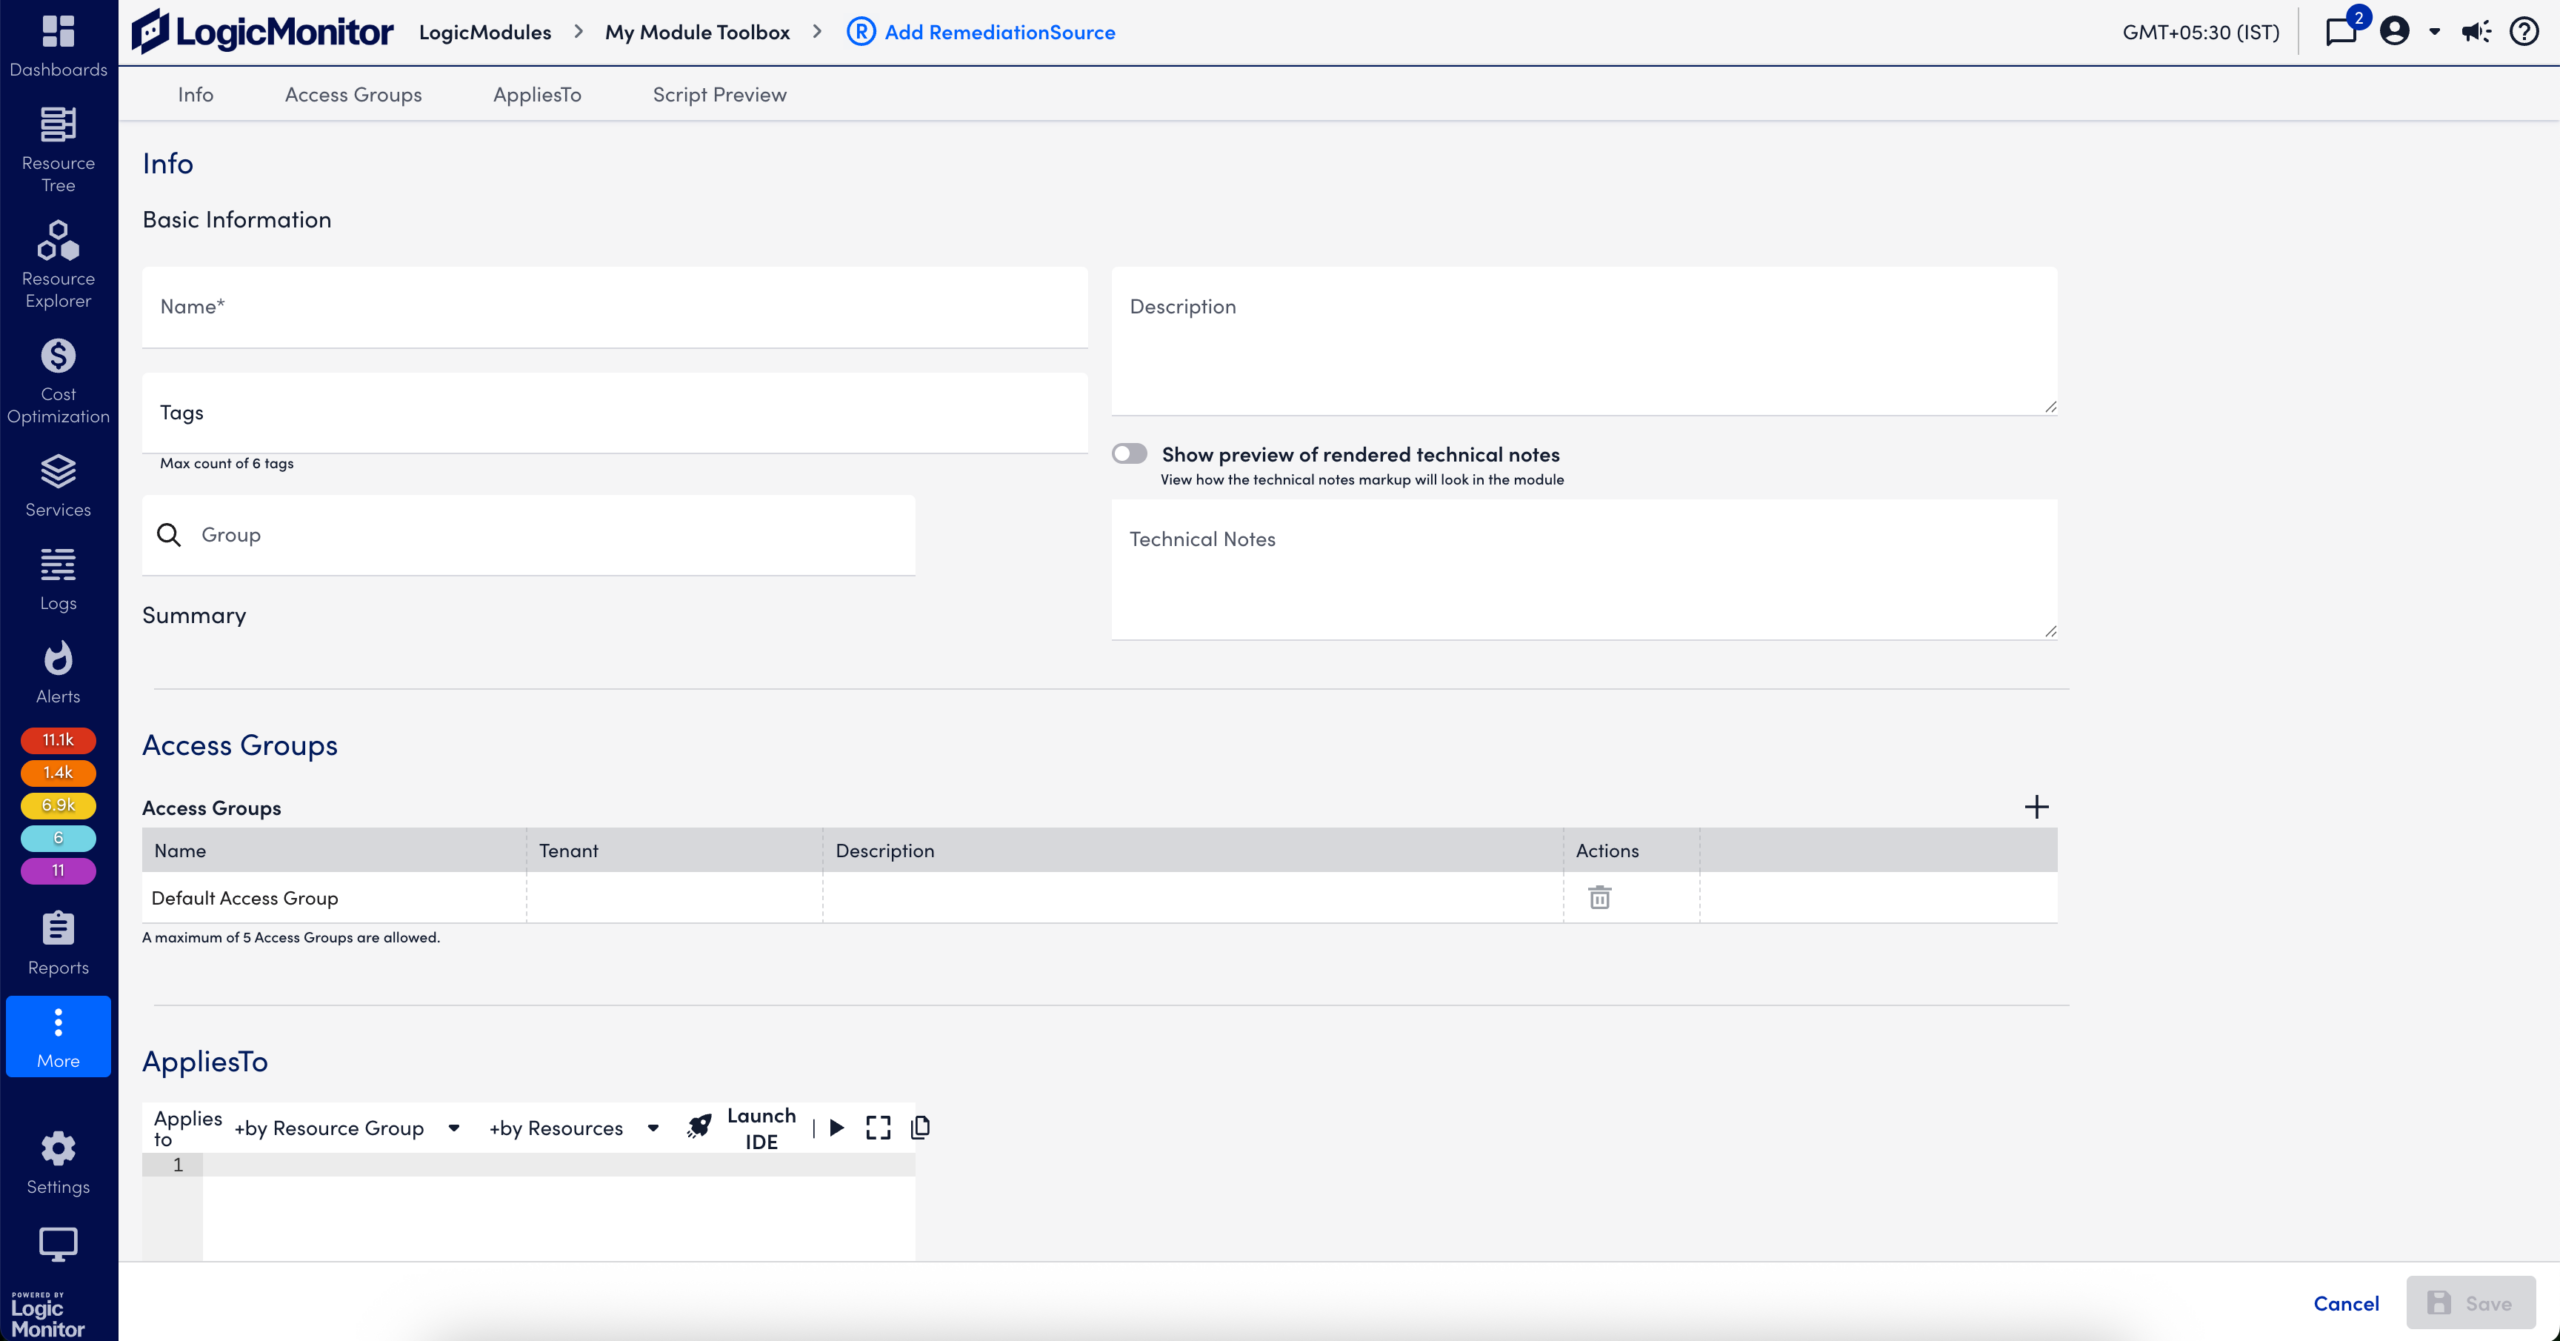
Task: Open the chat messages icon with badge
Action: coord(2343,31)
